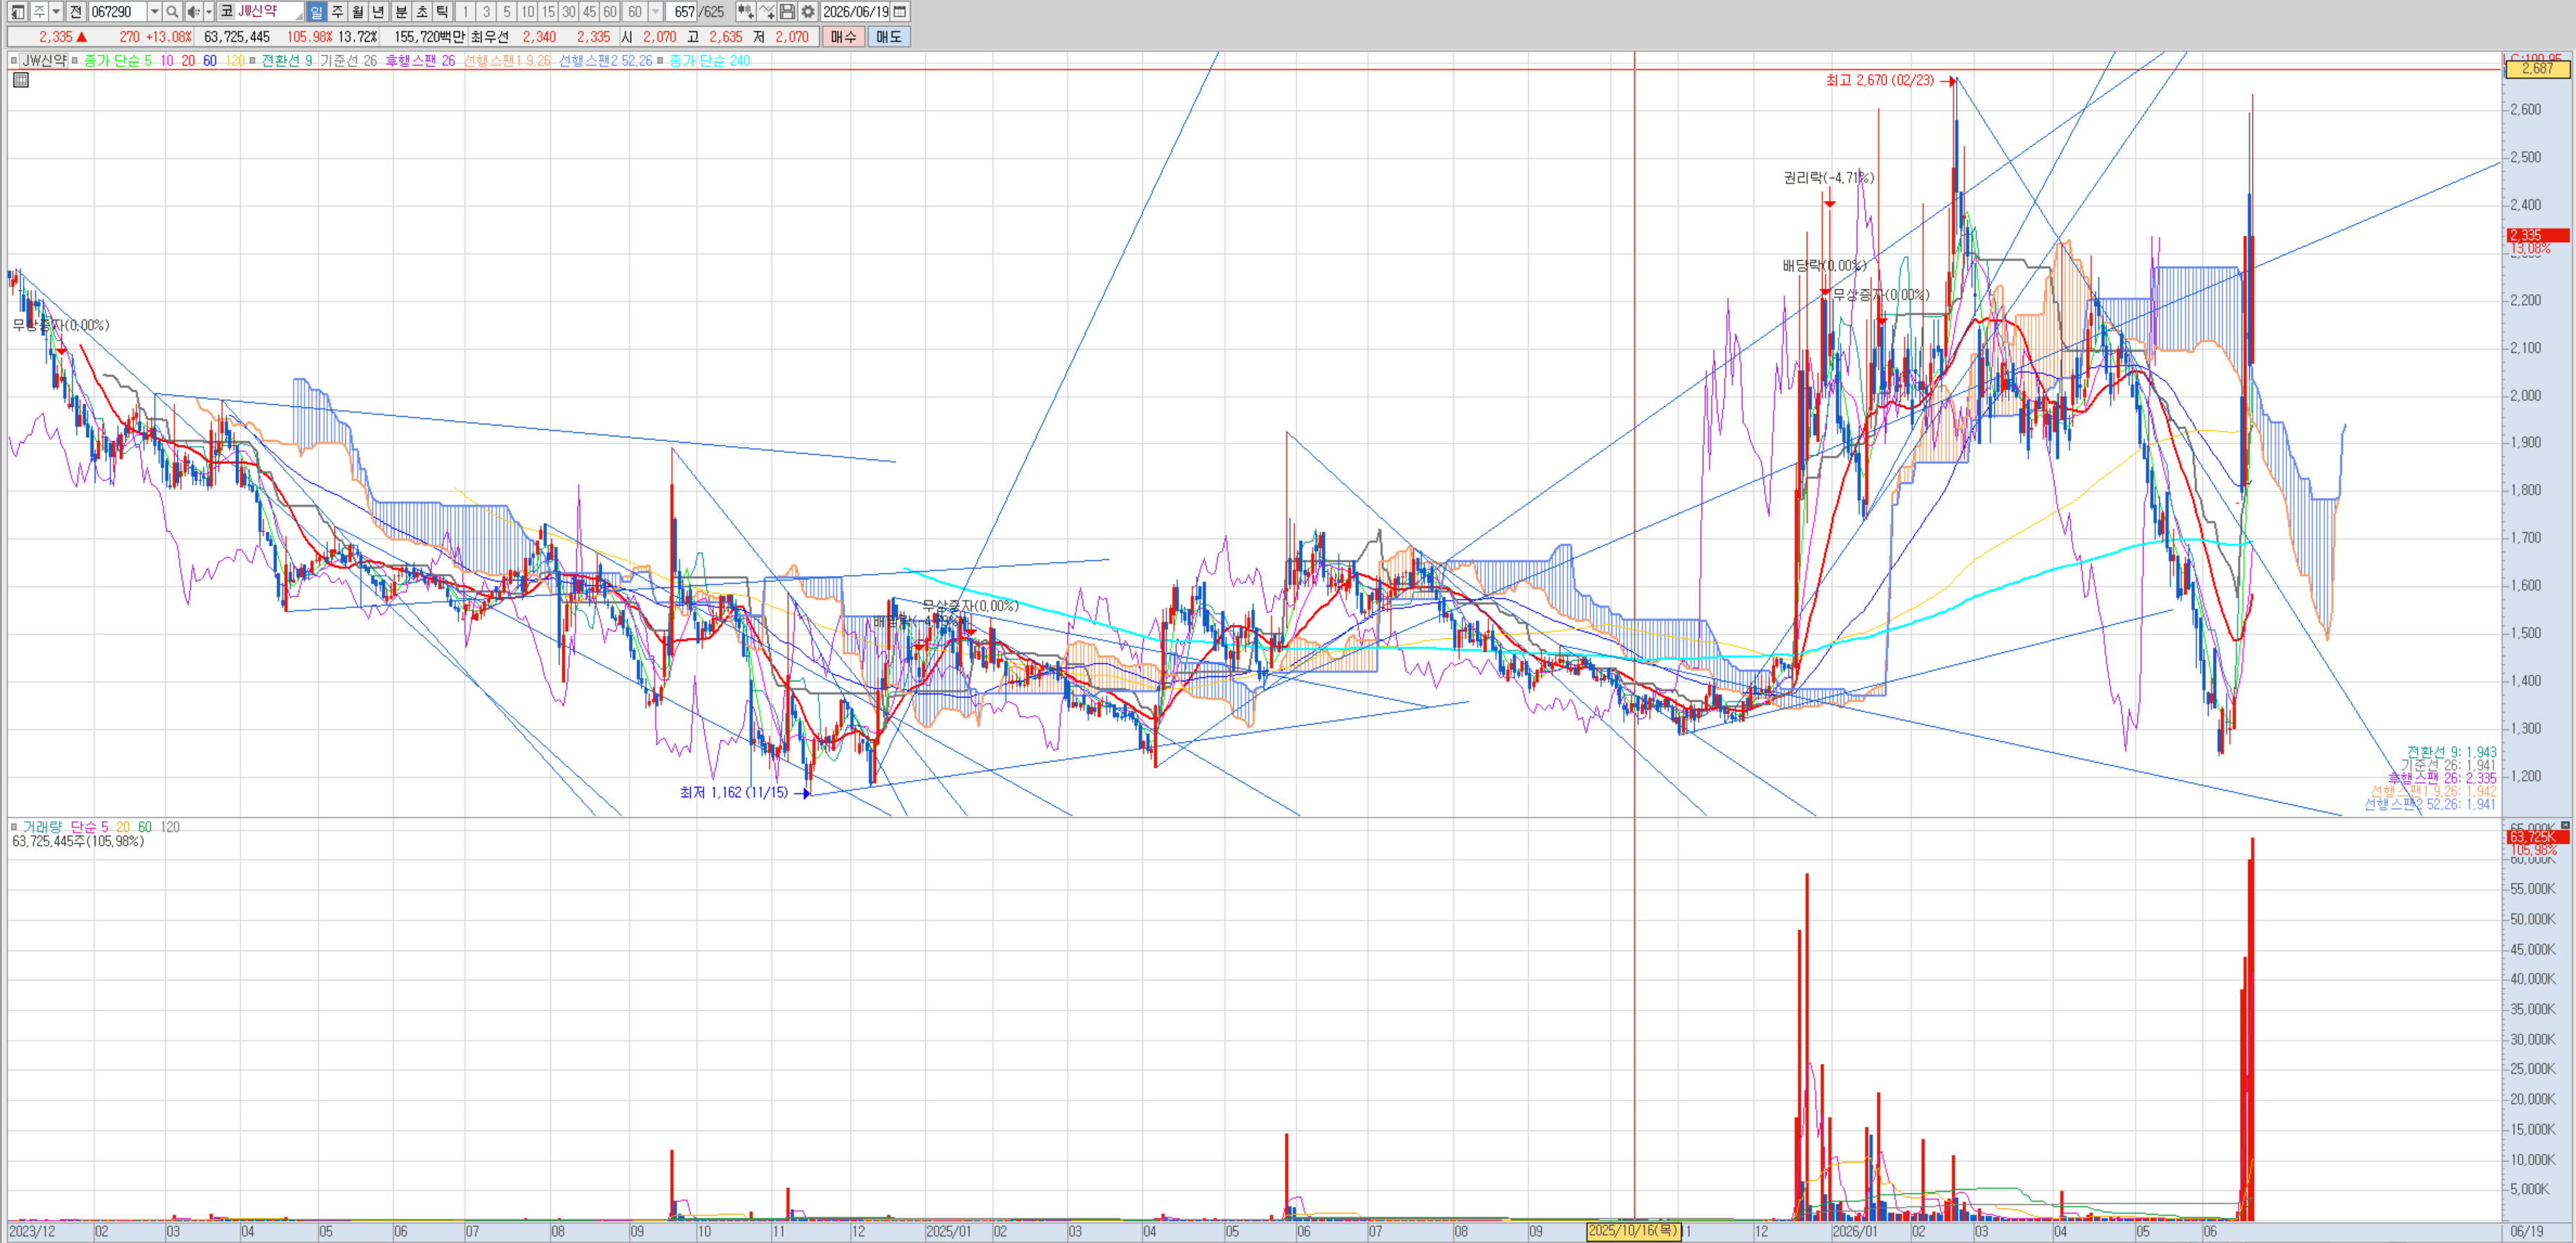
Task: Click the 종가 단순 5 moving average label
Action: (x=118, y=61)
